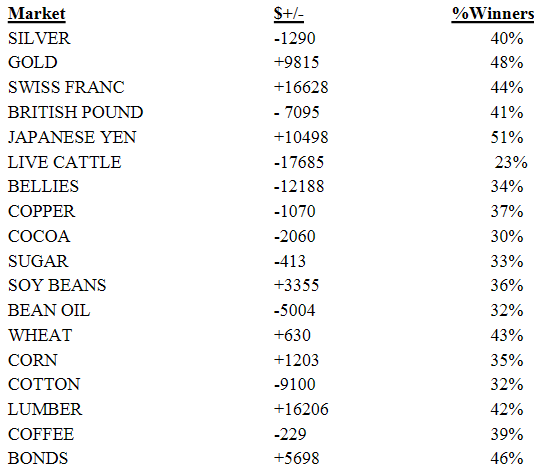Select the BRITISH POUND entry
This screenshot has width=534, height=476.
[x=75, y=112]
